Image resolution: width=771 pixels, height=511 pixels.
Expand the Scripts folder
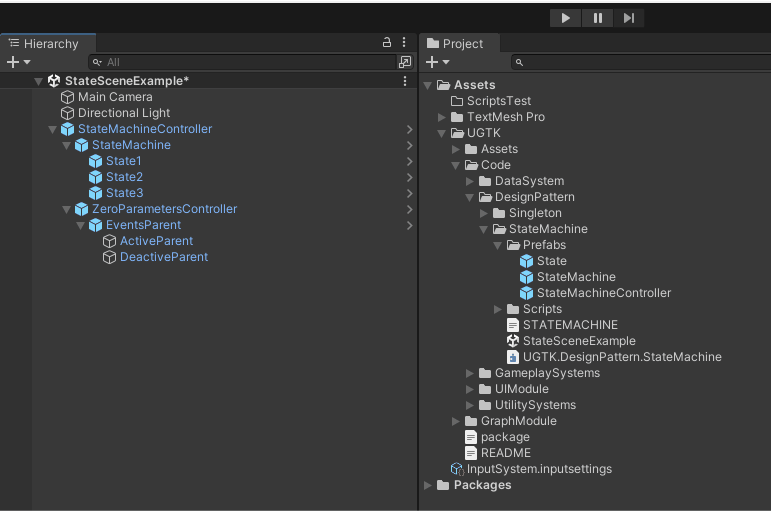pos(498,309)
